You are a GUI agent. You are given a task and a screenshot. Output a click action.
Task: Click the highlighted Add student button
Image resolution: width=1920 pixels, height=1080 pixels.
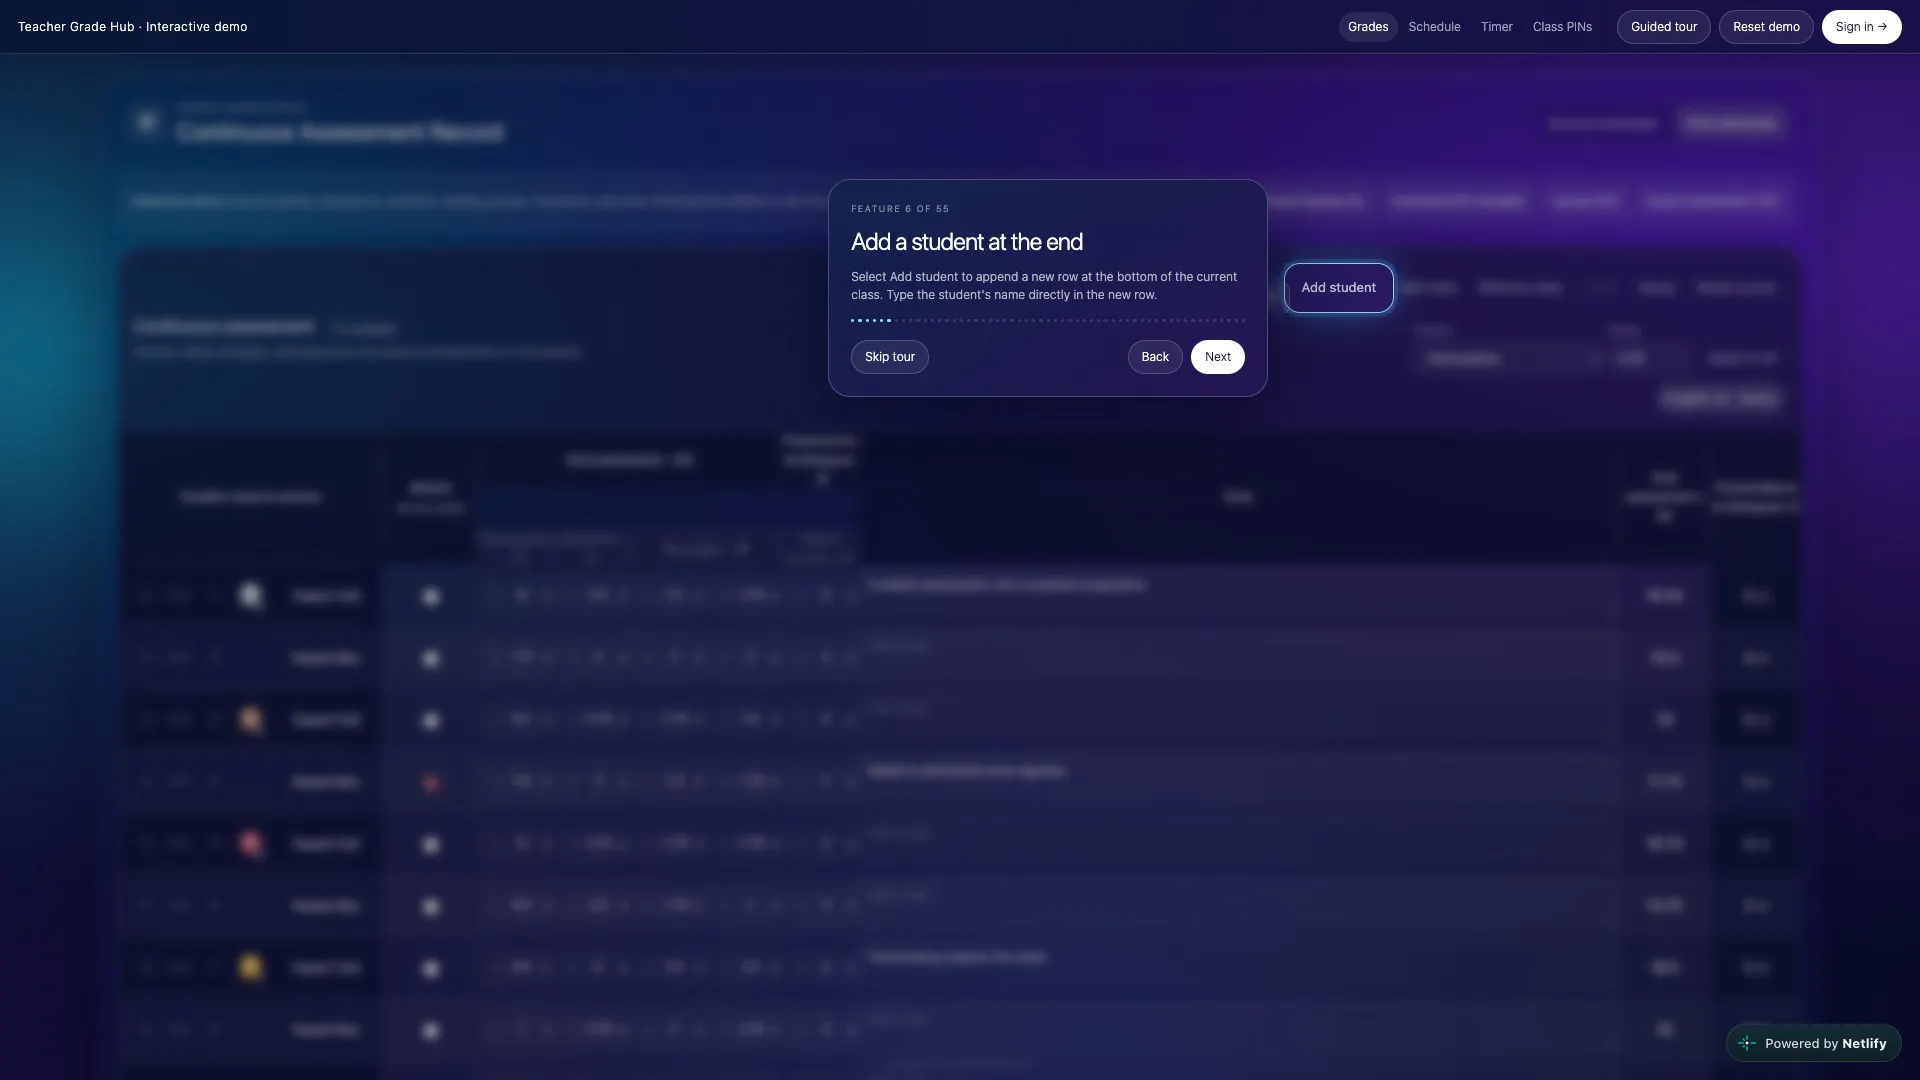[1338, 288]
